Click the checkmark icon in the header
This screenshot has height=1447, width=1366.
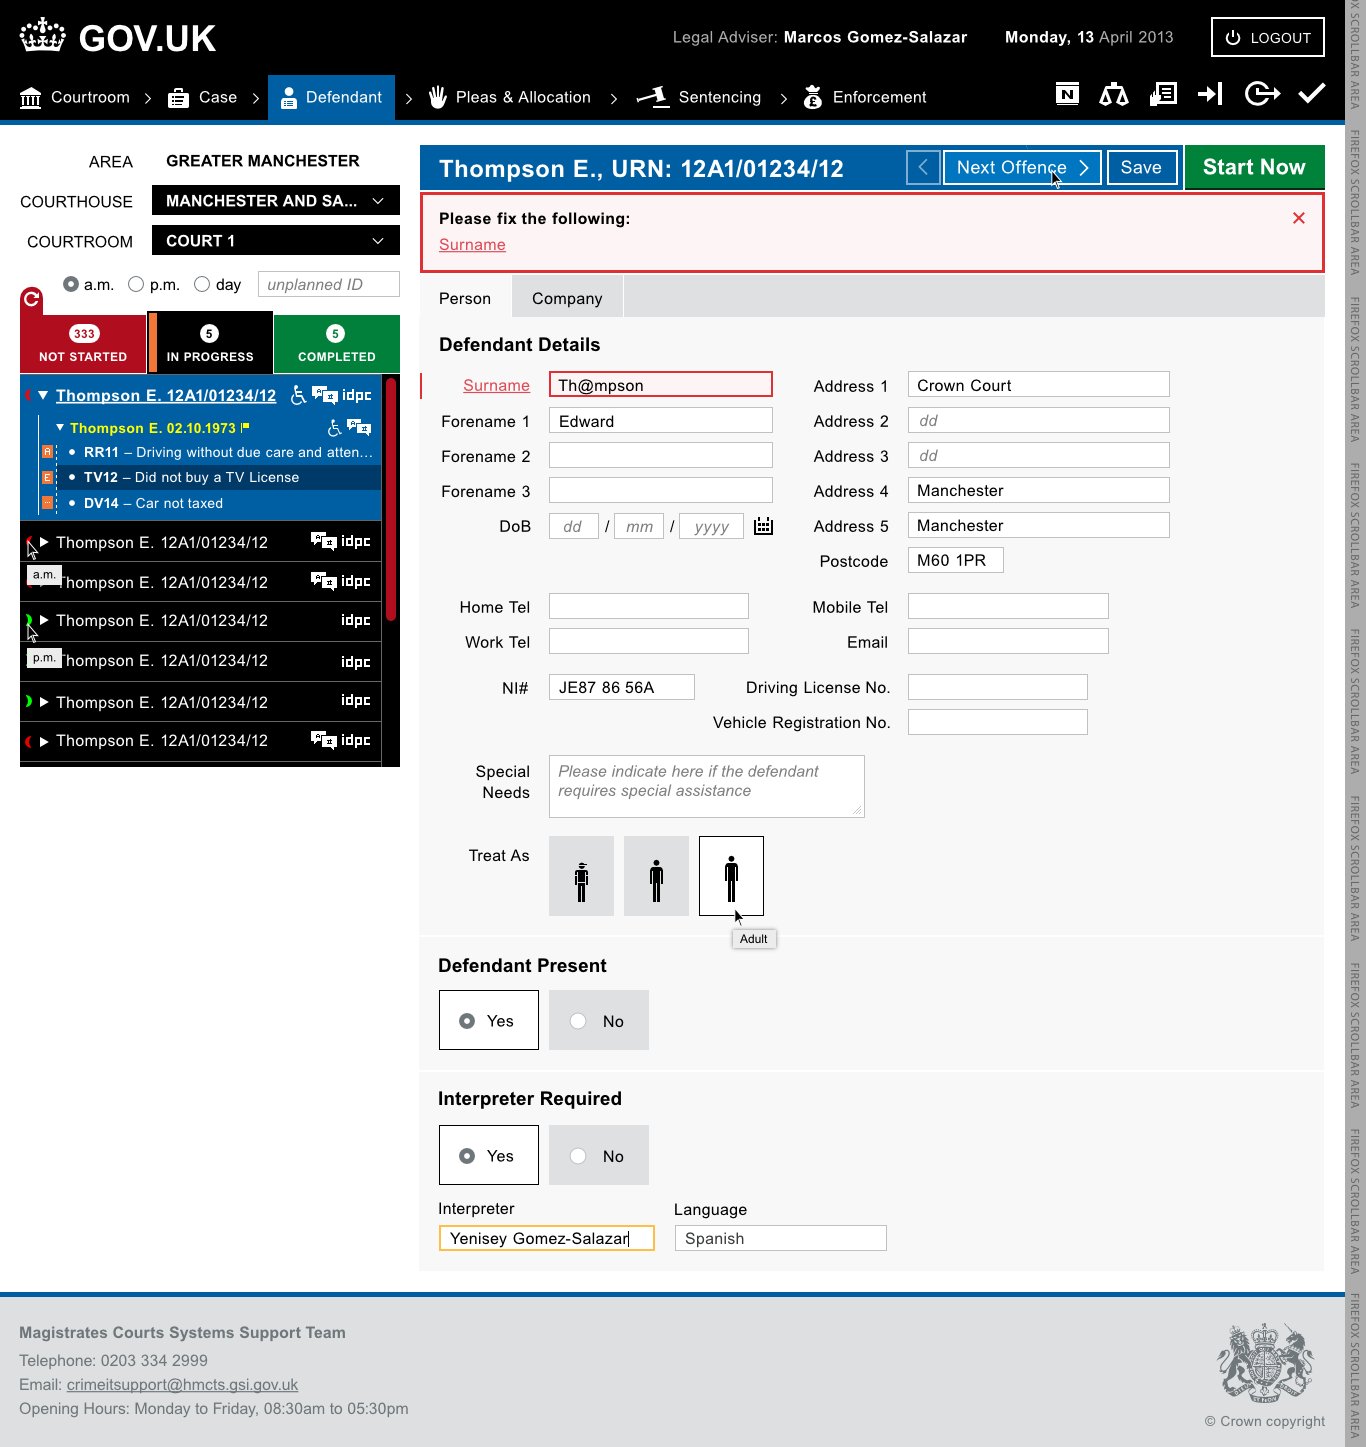click(x=1311, y=93)
